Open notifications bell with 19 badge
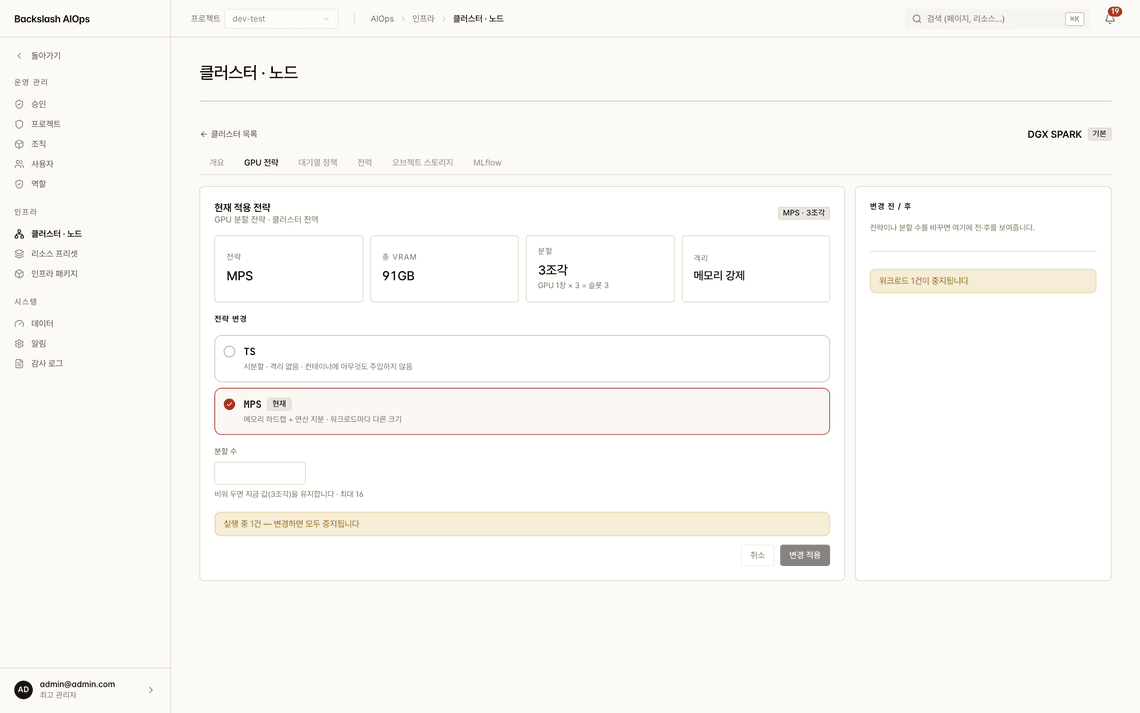Viewport: 1140px width, 713px height. [1110, 18]
